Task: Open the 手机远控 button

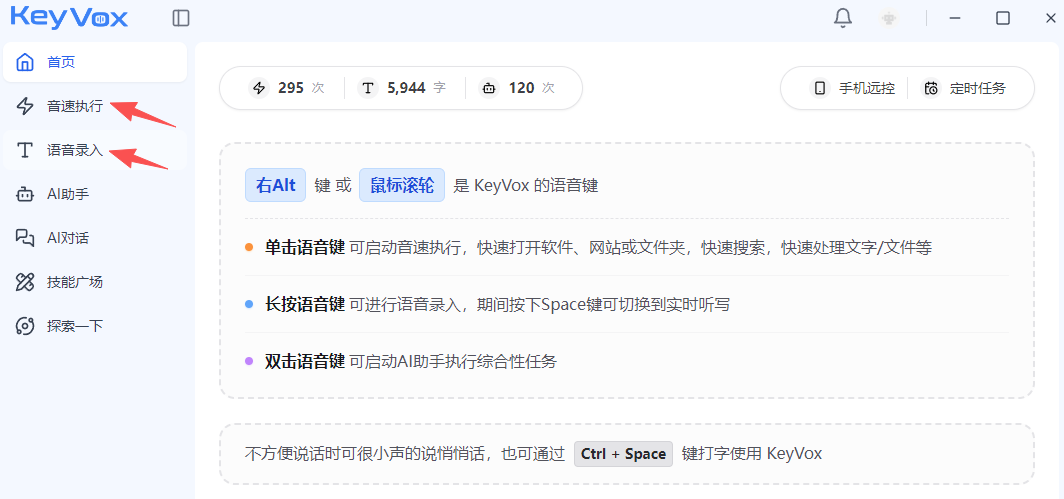Action: pos(852,88)
